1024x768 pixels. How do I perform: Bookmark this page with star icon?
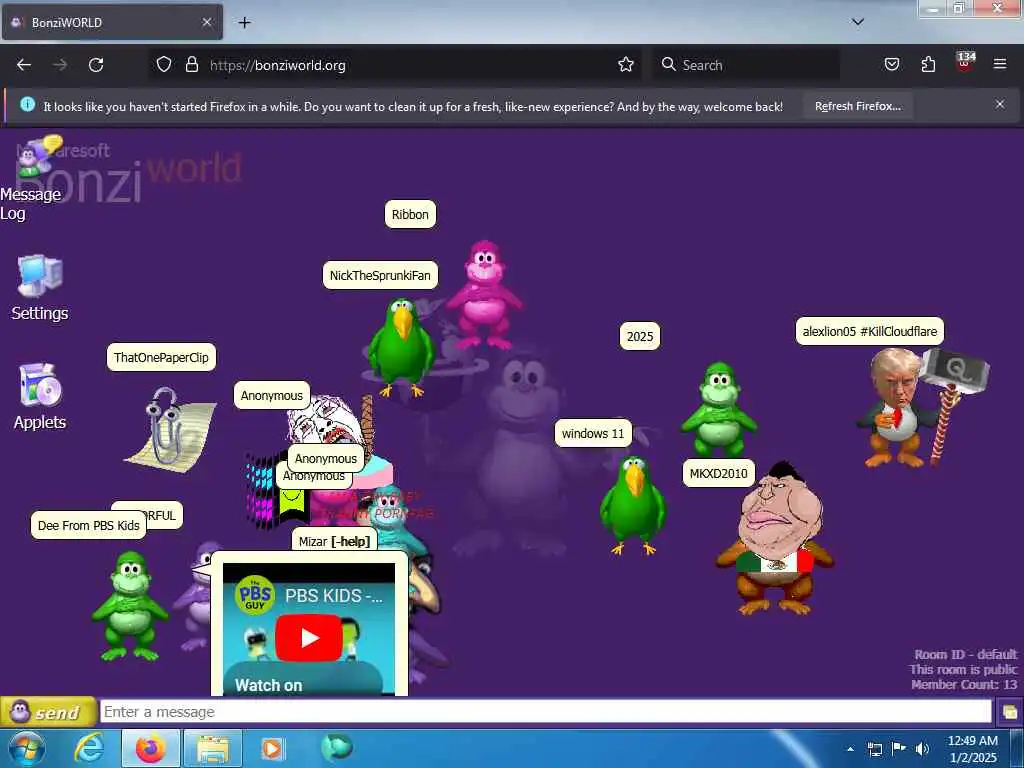click(626, 65)
